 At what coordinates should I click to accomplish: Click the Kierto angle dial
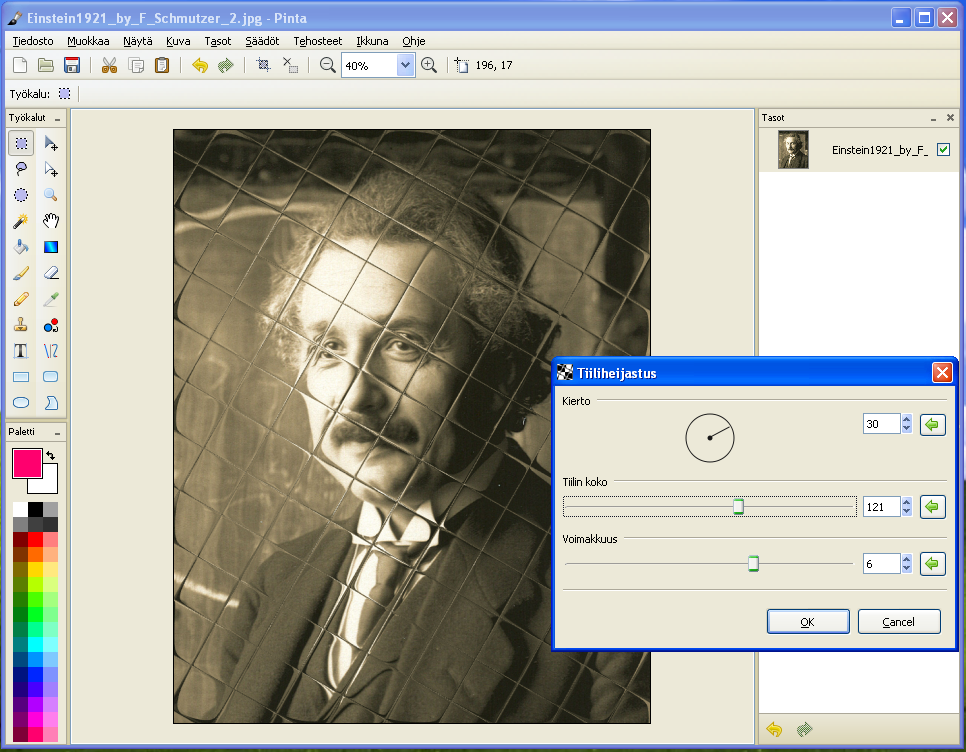point(710,438)
